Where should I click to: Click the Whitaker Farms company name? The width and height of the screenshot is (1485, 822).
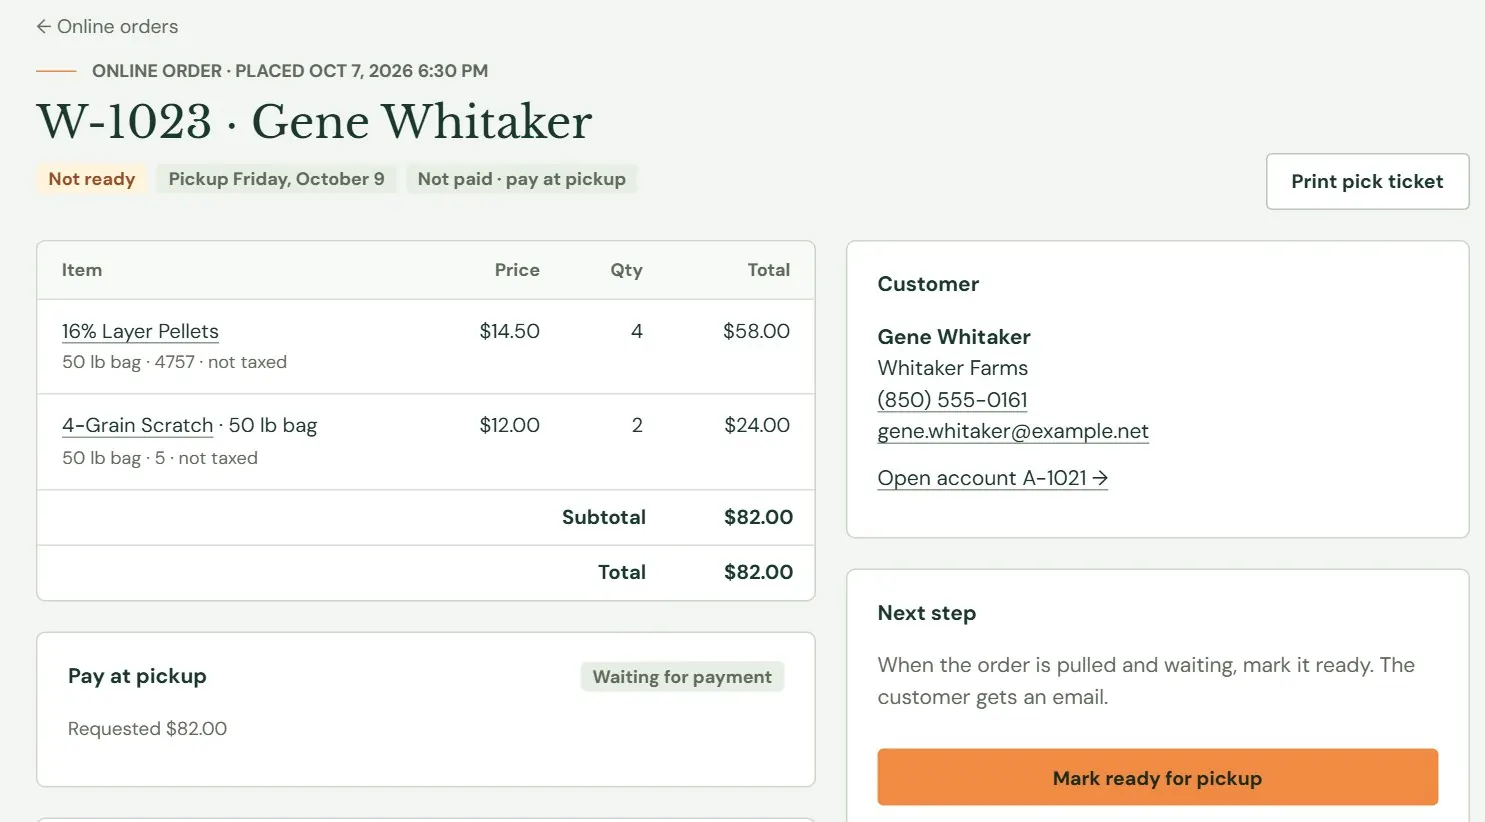tap(952, 368)
